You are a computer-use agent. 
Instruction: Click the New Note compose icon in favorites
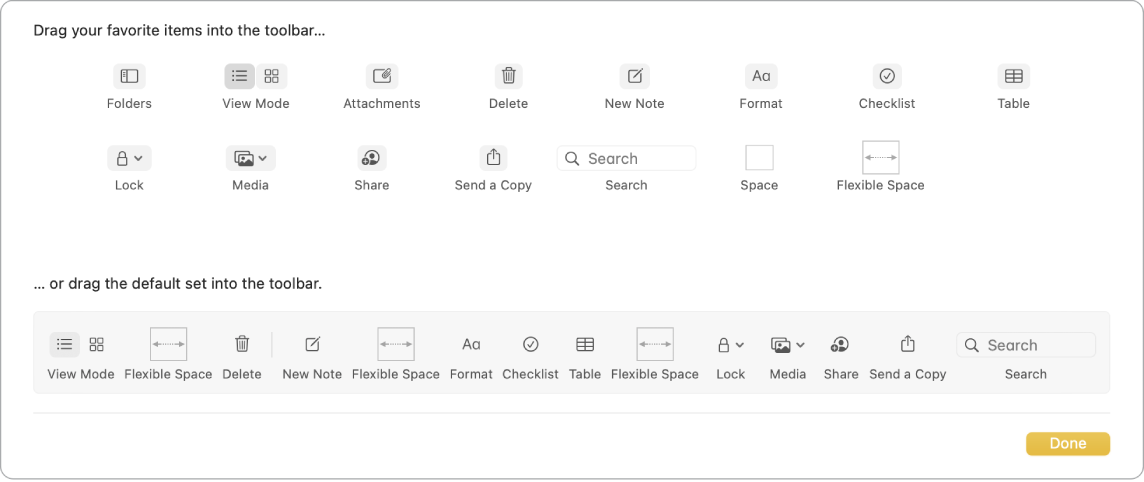pyautogui.click(x=634, y=76)
